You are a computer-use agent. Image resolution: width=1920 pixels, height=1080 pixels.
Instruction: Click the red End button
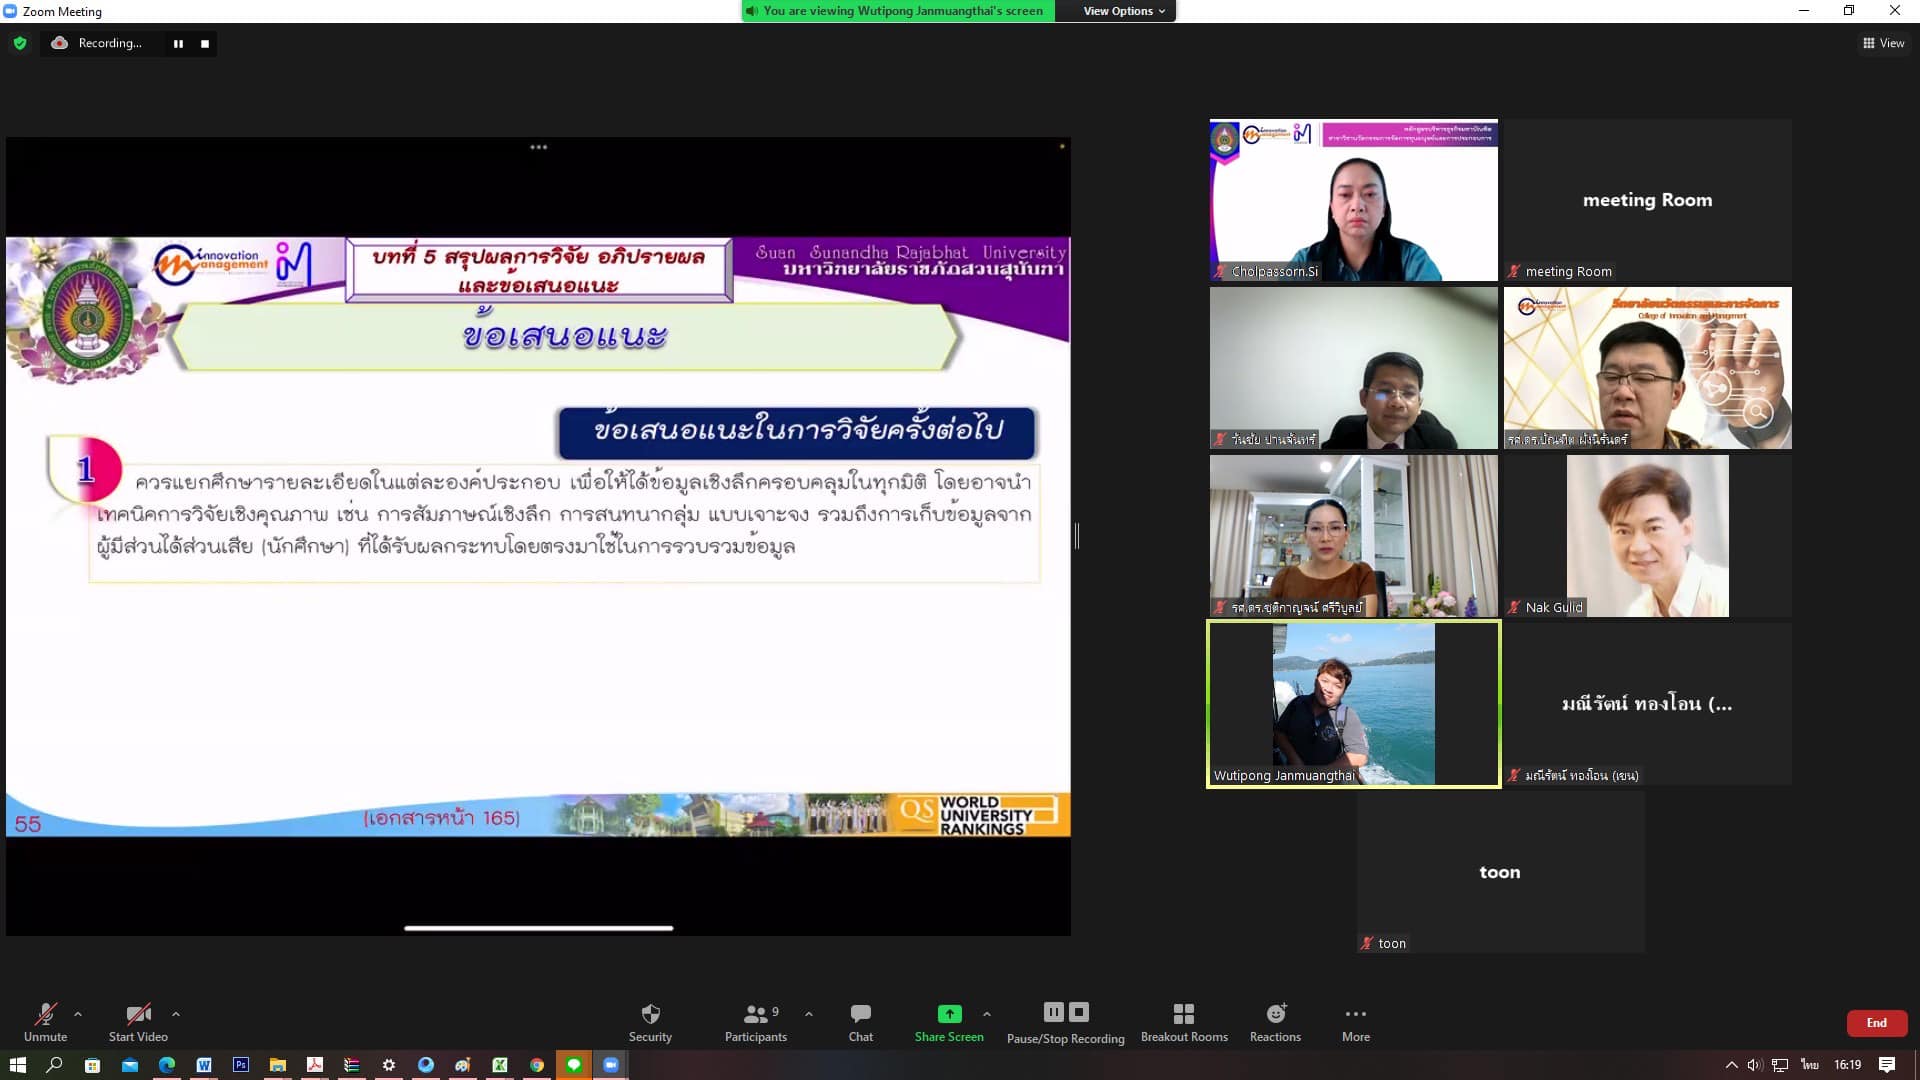point(1876,1023)
